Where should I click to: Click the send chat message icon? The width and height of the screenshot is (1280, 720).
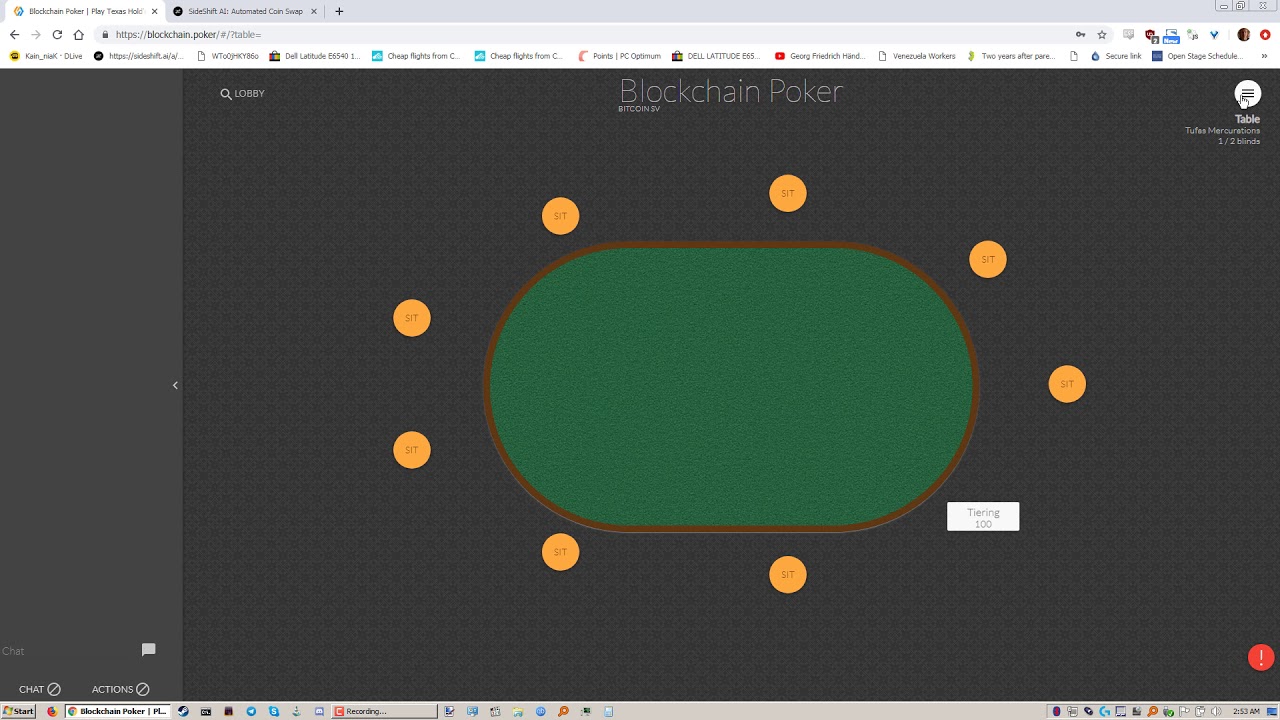point(148,650)
